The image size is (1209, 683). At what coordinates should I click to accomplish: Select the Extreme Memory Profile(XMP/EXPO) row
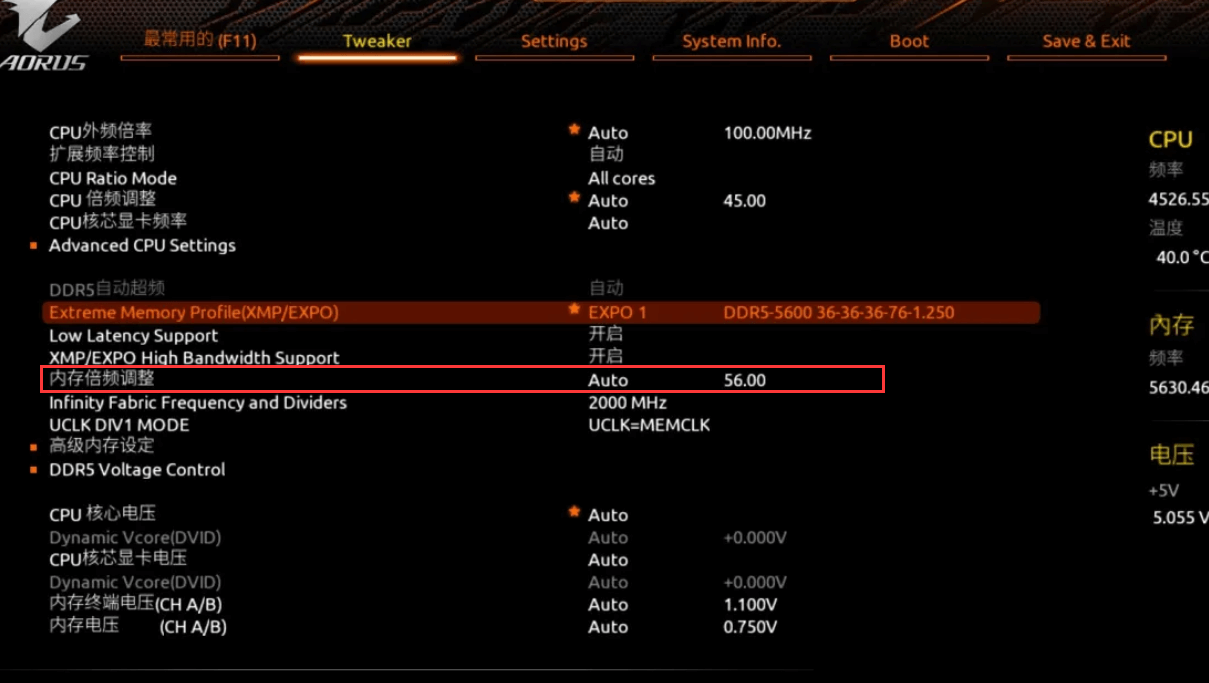(194, 312)
